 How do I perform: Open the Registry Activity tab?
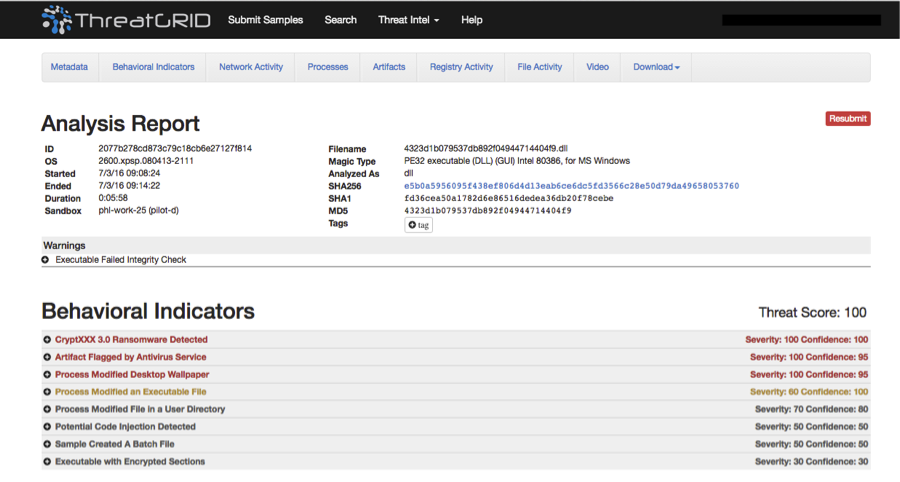pyautogui.click(x=461, y=67)
